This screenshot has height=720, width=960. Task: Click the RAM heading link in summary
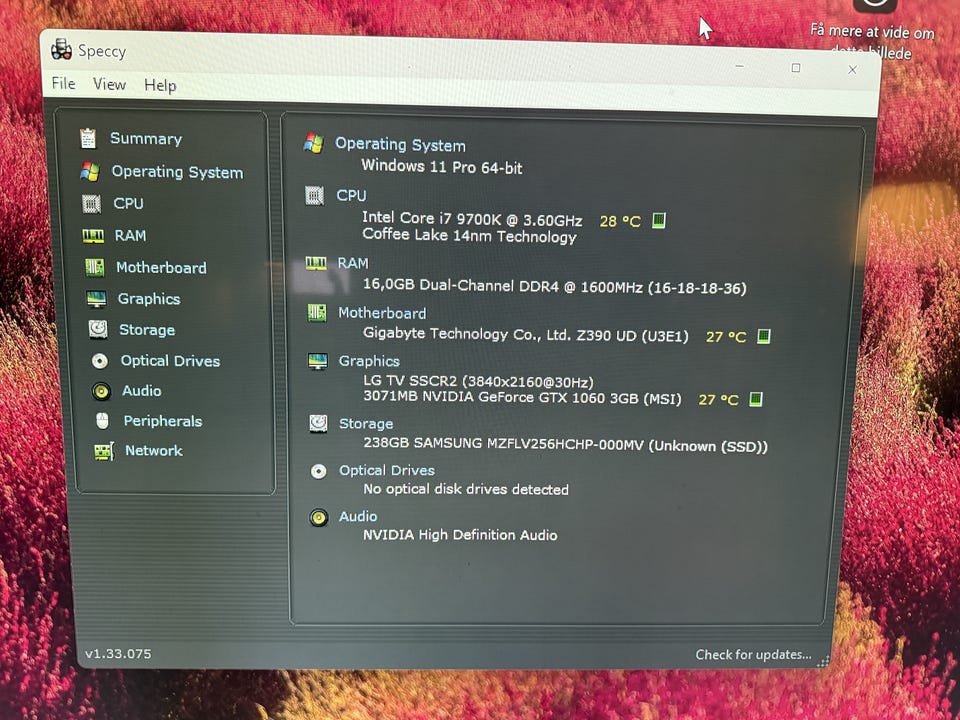[353, 263]
